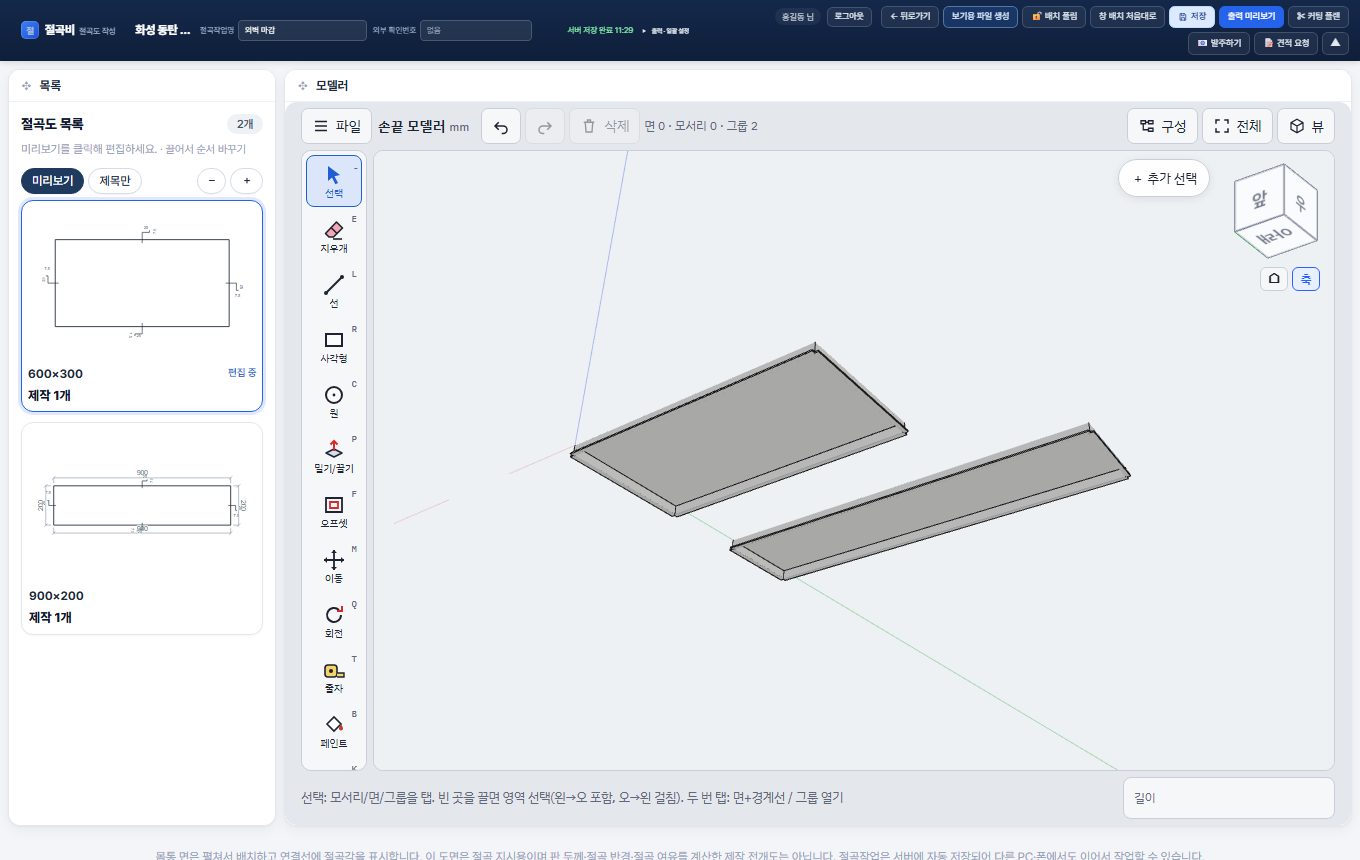Open the 커팅 플랜 cutting plan
Image resolution: width=1360 pixels, height=860 pixels.
(x=1318, y=16)
